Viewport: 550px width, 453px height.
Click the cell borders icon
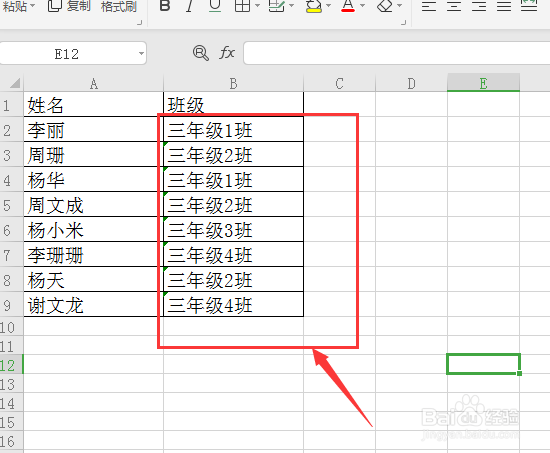(x=242, y=6)
